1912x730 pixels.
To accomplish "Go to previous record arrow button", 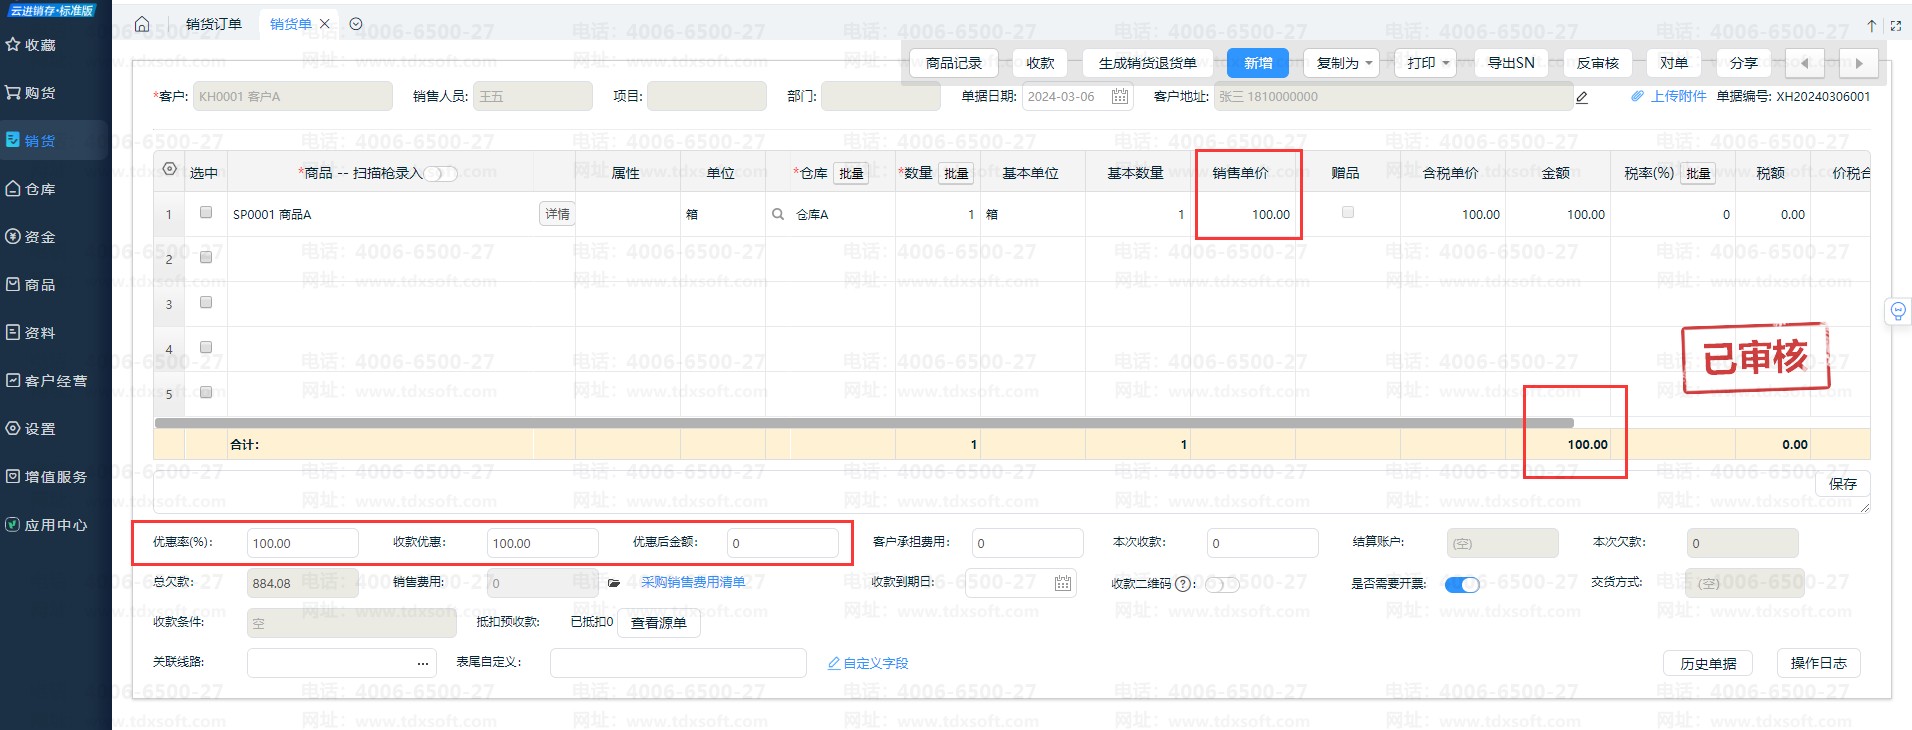I will [x=1804, y=63].
